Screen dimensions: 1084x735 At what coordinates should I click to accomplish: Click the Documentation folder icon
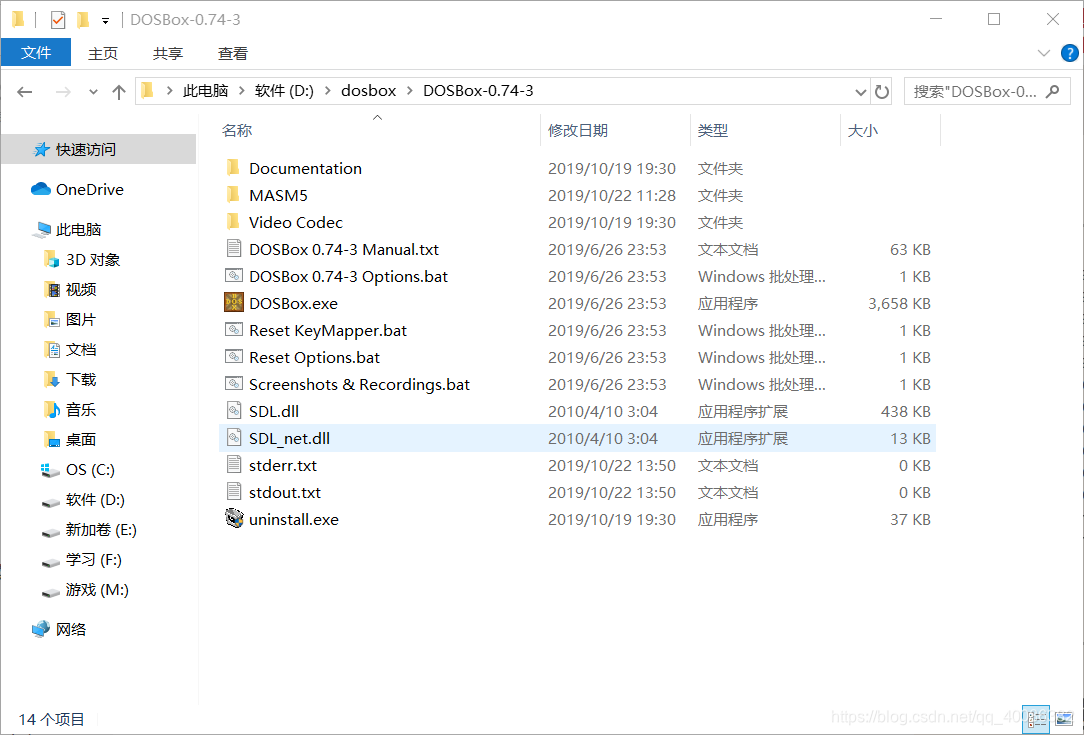(234, 168)
